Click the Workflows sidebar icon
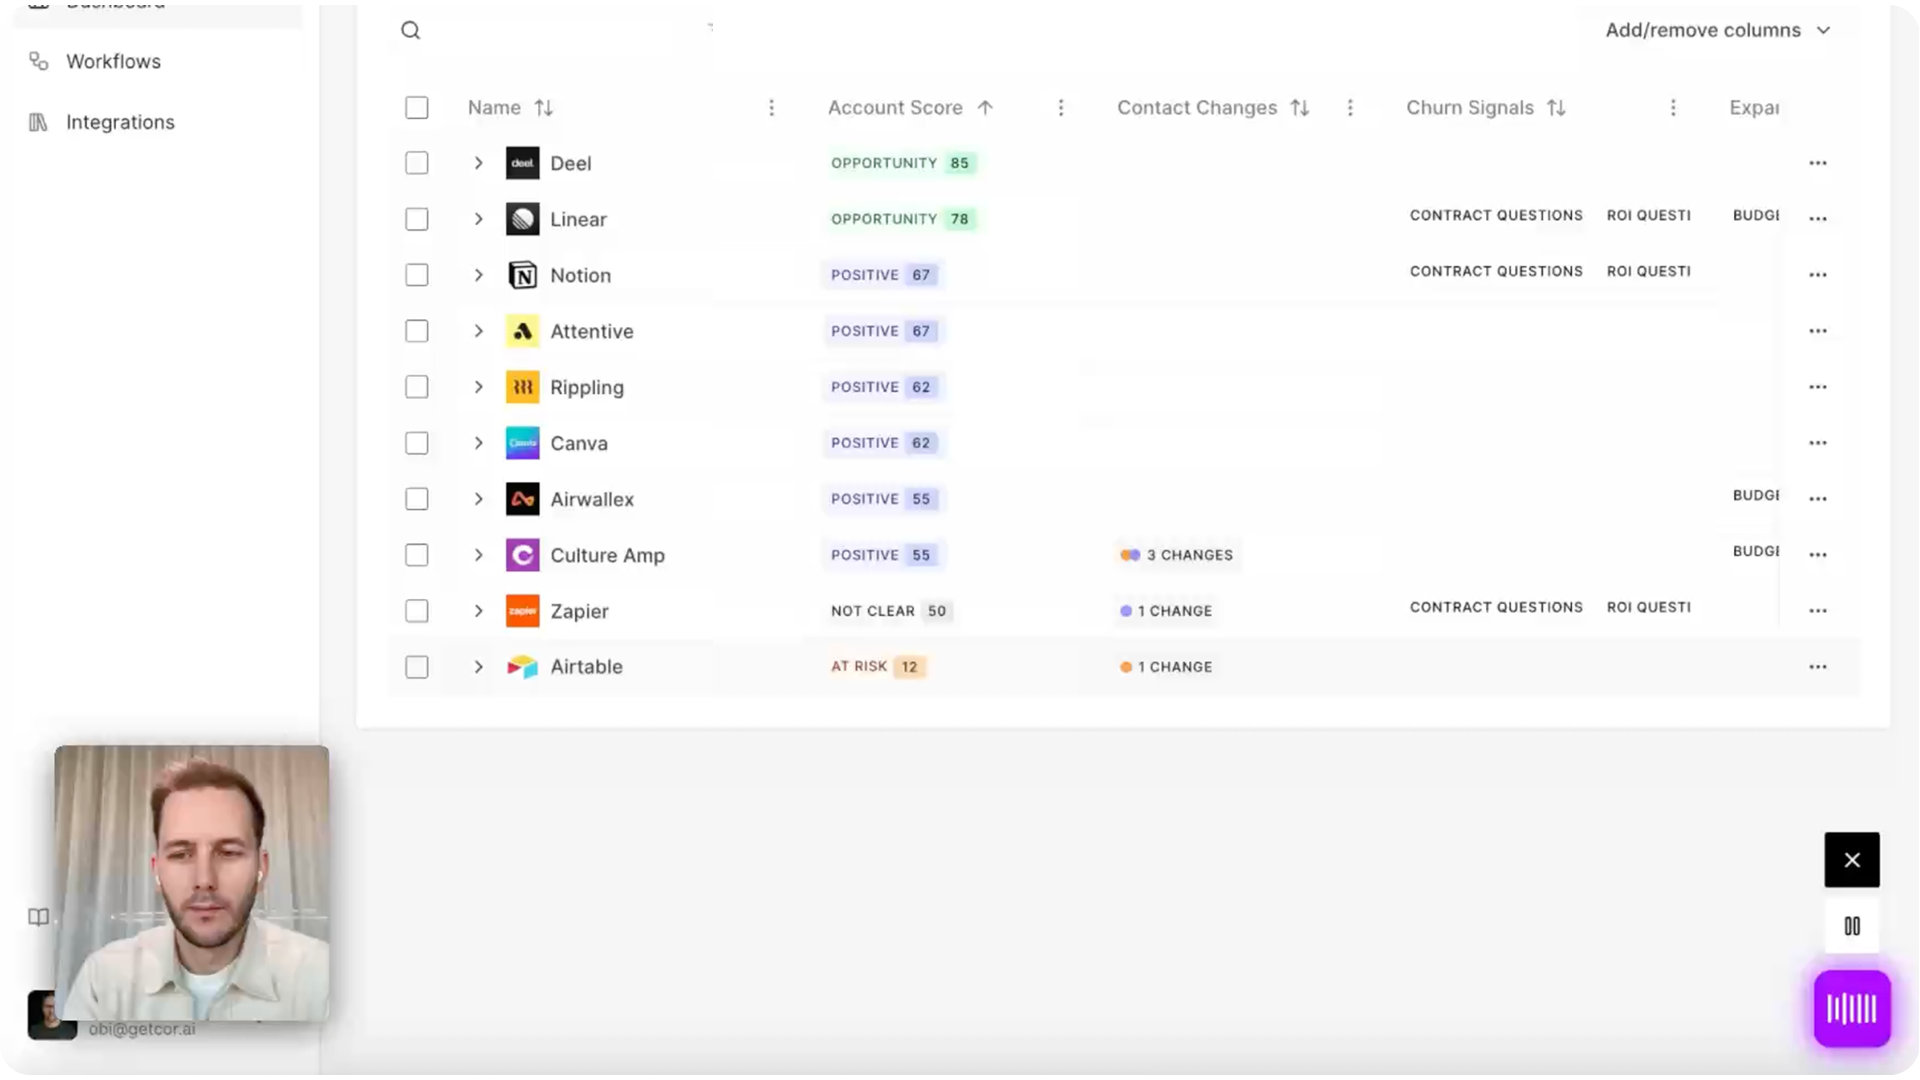 pyautogui.click(x=38, y=61)
